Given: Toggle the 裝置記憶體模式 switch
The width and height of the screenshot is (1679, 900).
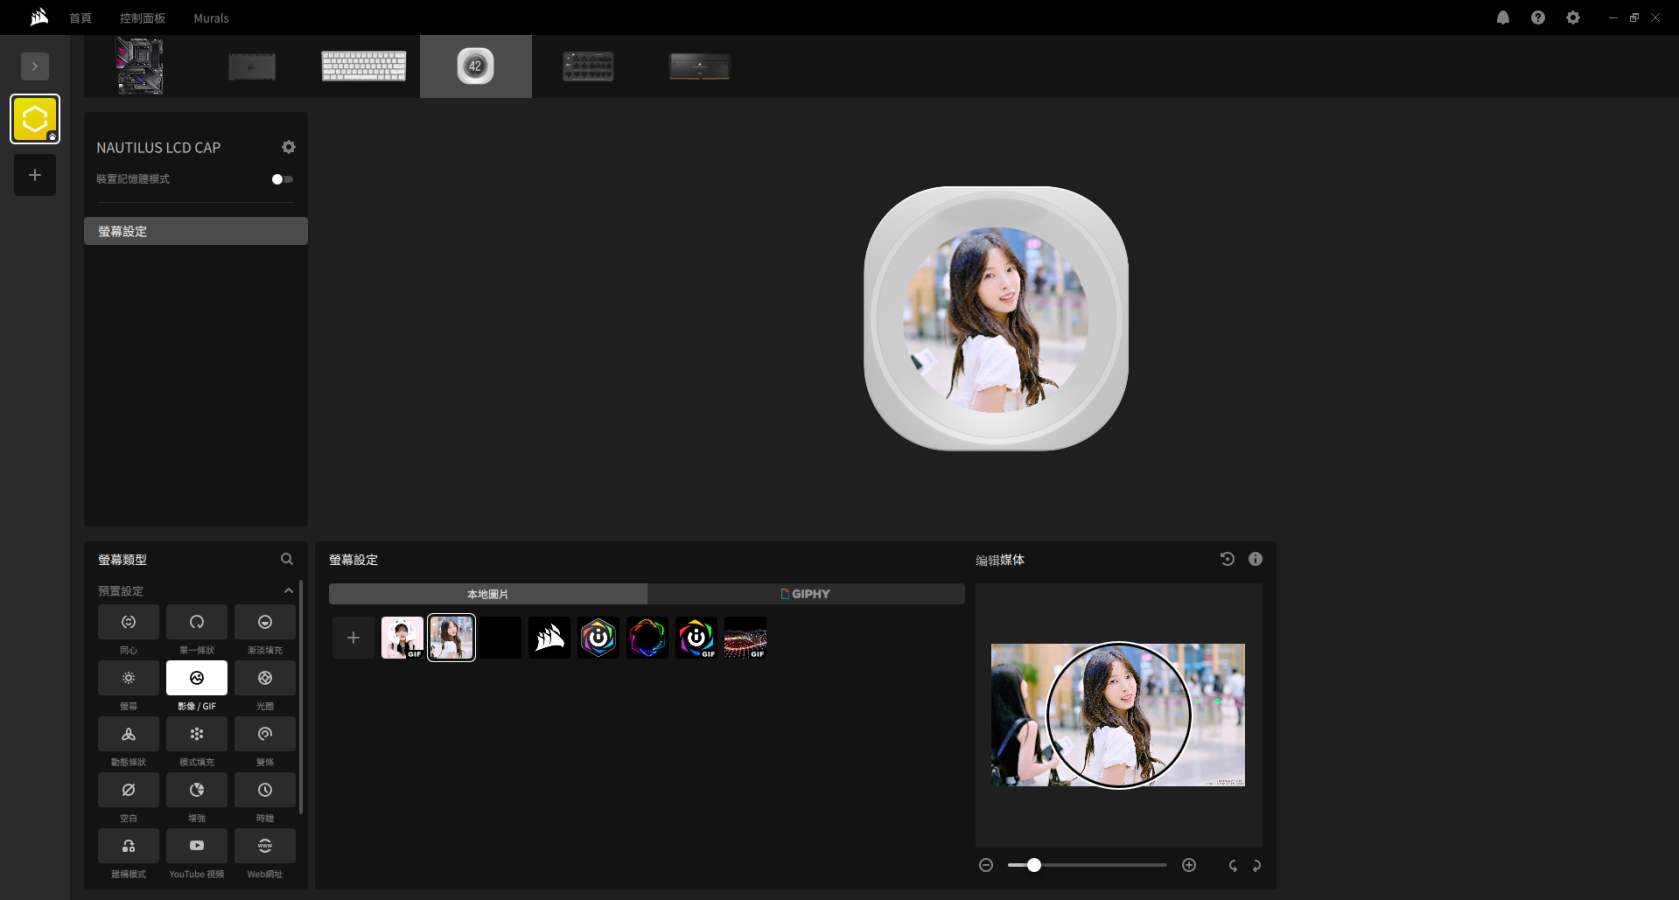Looking at the screenshot, I should coord(282,180).
